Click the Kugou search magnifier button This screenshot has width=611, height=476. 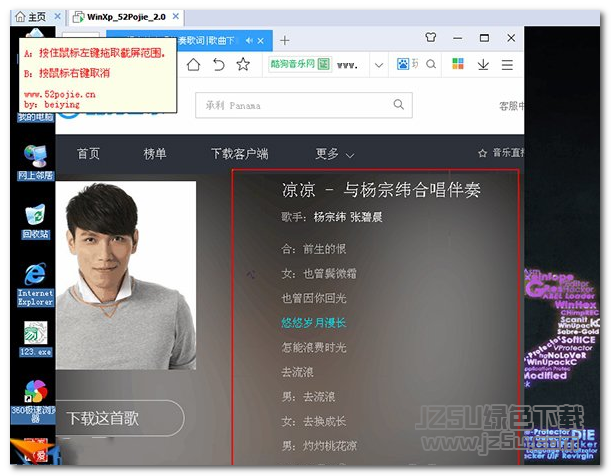(399, 104)
